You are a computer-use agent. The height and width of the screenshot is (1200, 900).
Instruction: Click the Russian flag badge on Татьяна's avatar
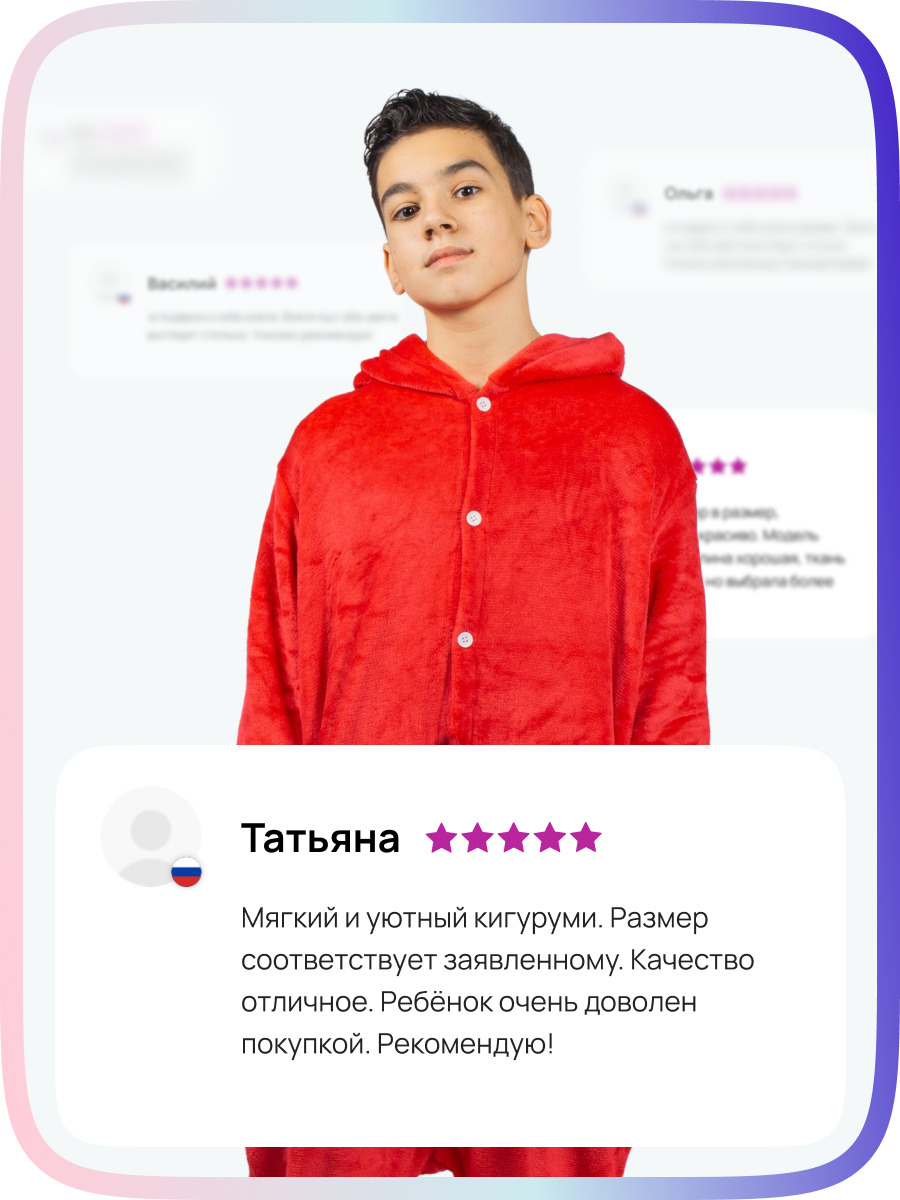tap(186, 872)
